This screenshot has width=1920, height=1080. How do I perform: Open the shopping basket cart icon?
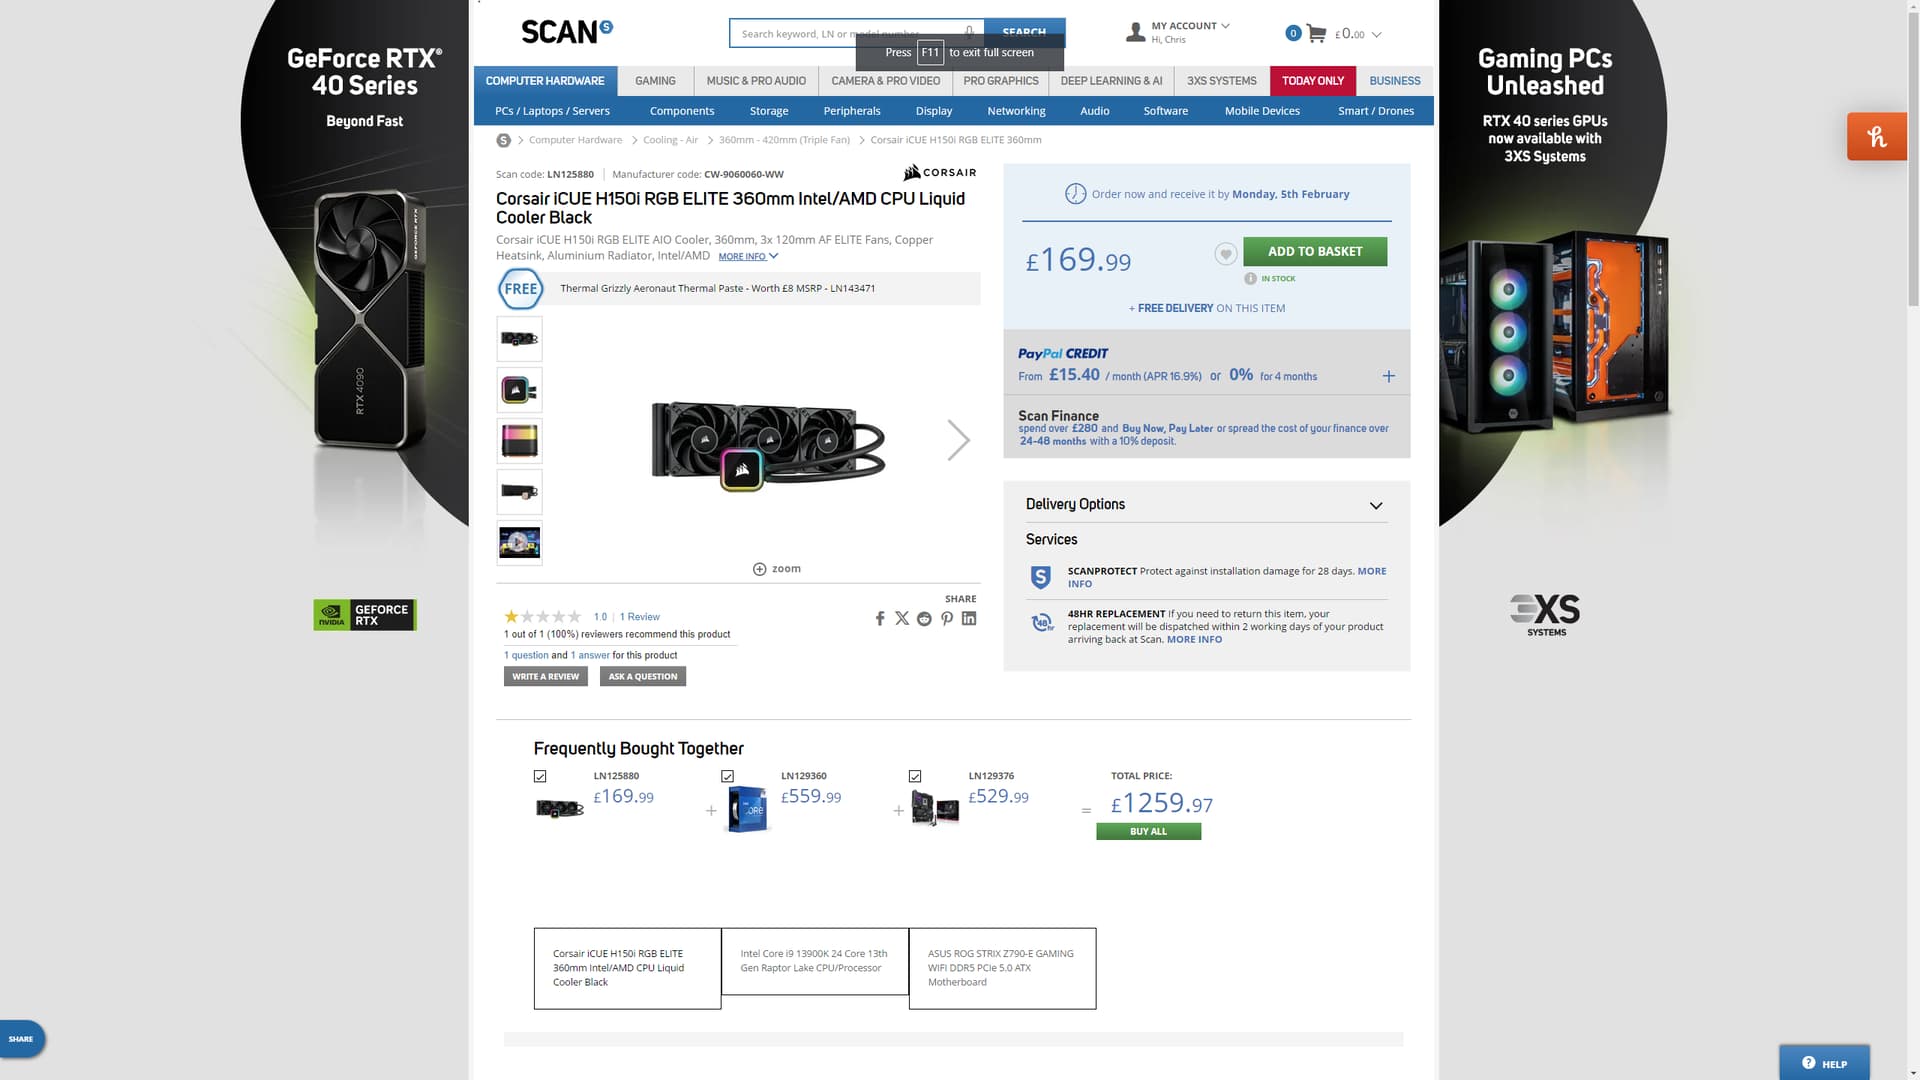(1316, 34)
